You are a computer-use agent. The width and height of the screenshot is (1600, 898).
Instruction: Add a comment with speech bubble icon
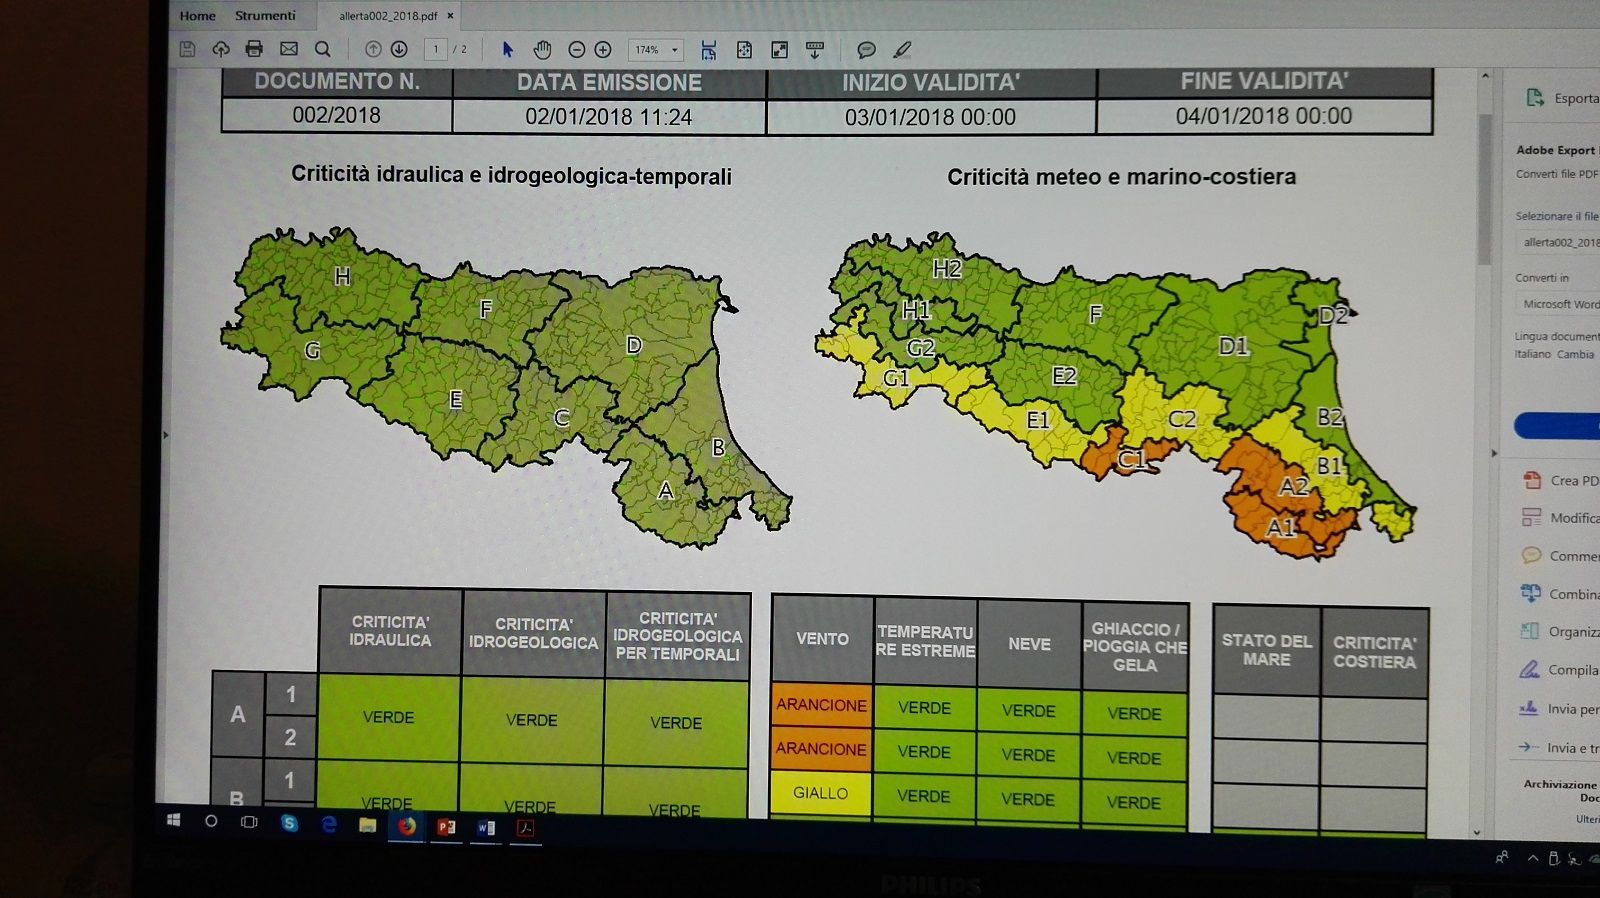point(866,50)
